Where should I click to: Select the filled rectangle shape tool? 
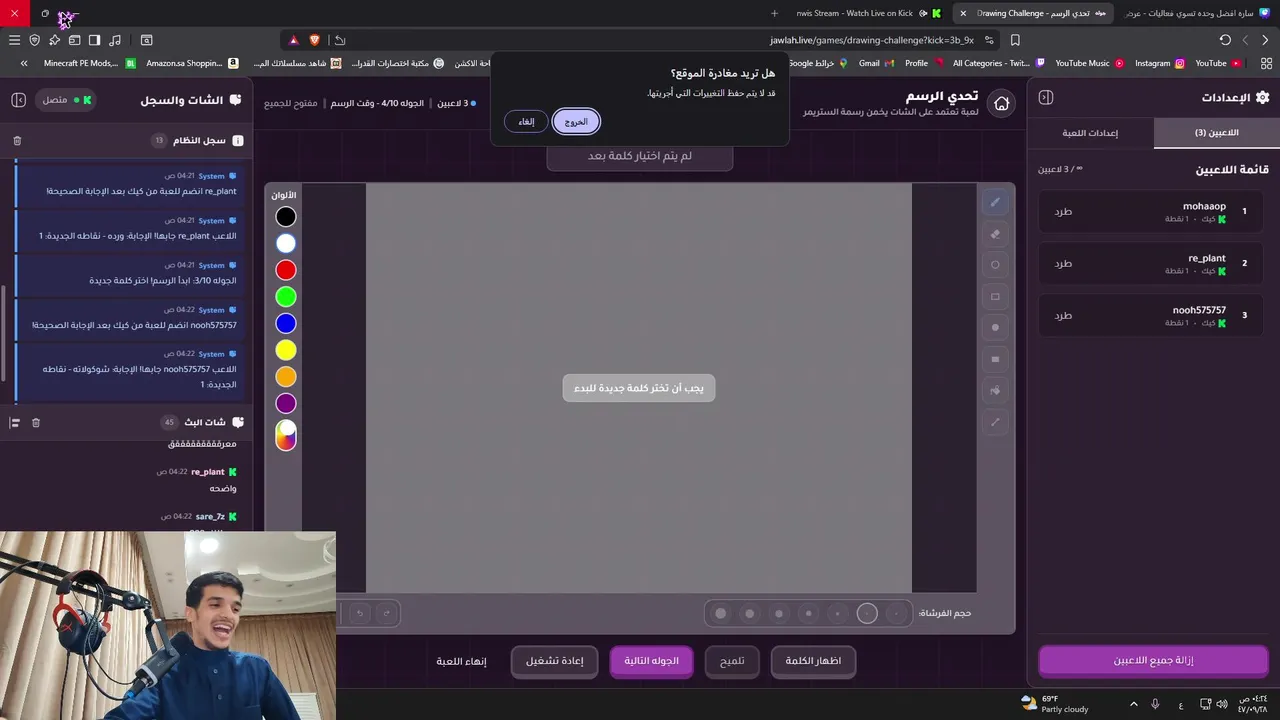(x=995, y=359)
